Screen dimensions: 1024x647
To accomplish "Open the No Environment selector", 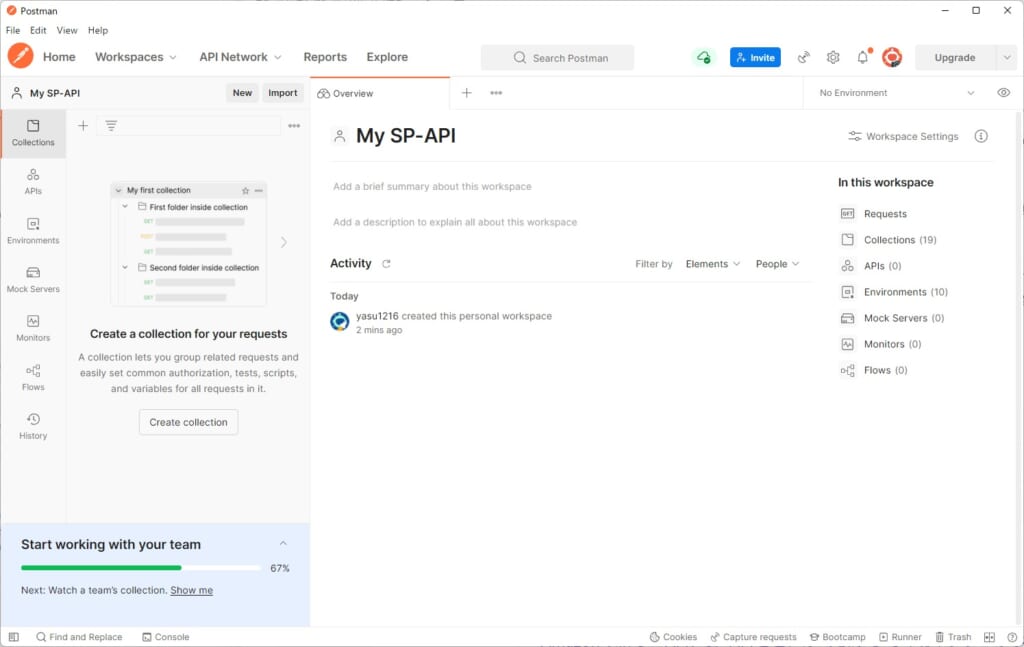I will tap(897, 93).
